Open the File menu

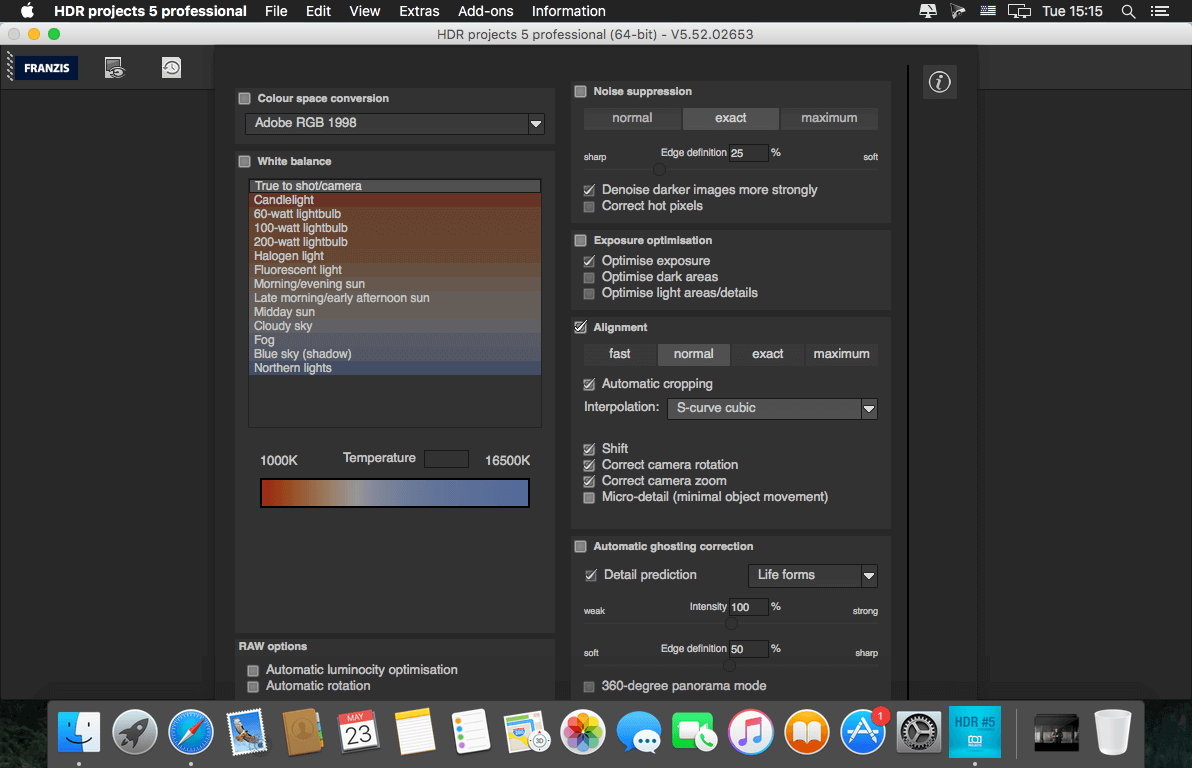pos(276,11)
